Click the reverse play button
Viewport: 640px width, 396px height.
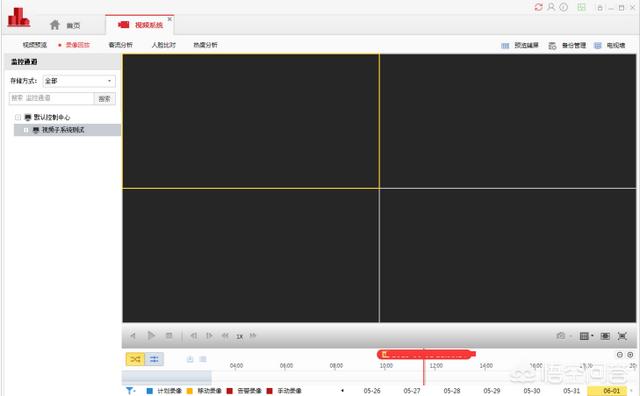133,336
